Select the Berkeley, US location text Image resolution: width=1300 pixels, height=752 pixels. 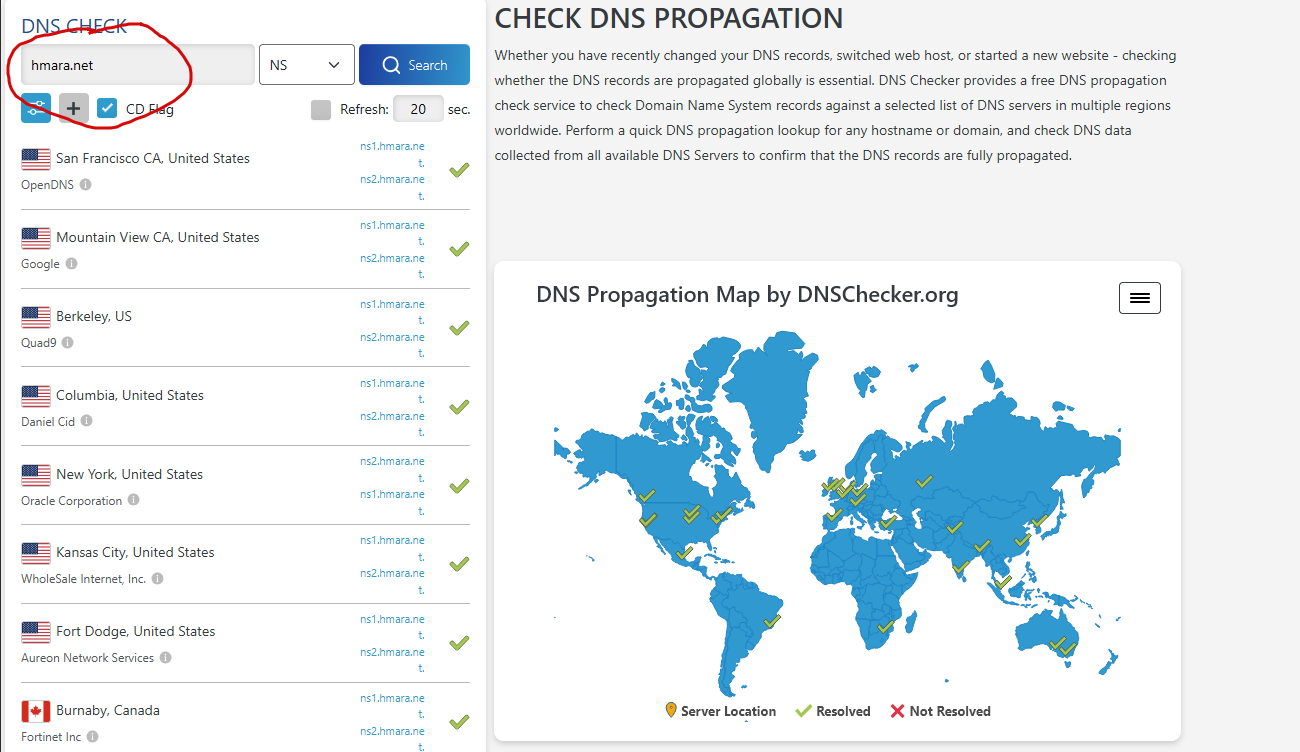(x=94, y=316)
